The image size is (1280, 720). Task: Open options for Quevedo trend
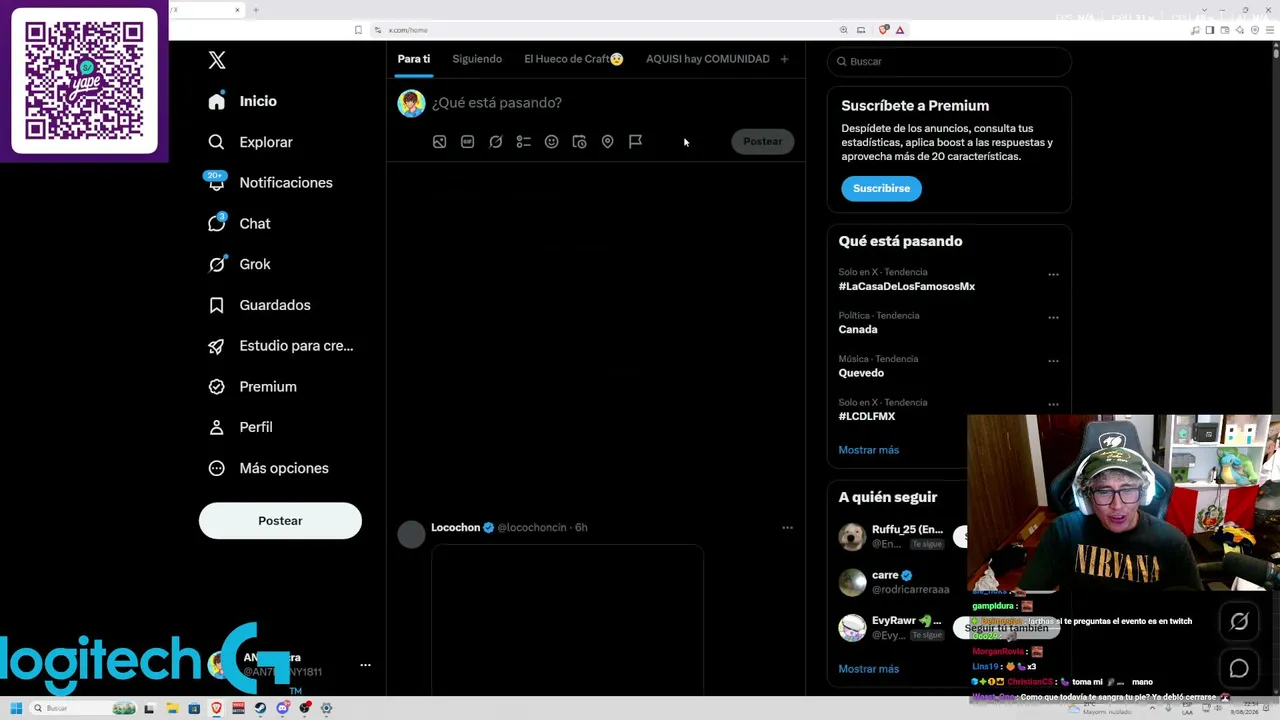[x=1053, y=361]
